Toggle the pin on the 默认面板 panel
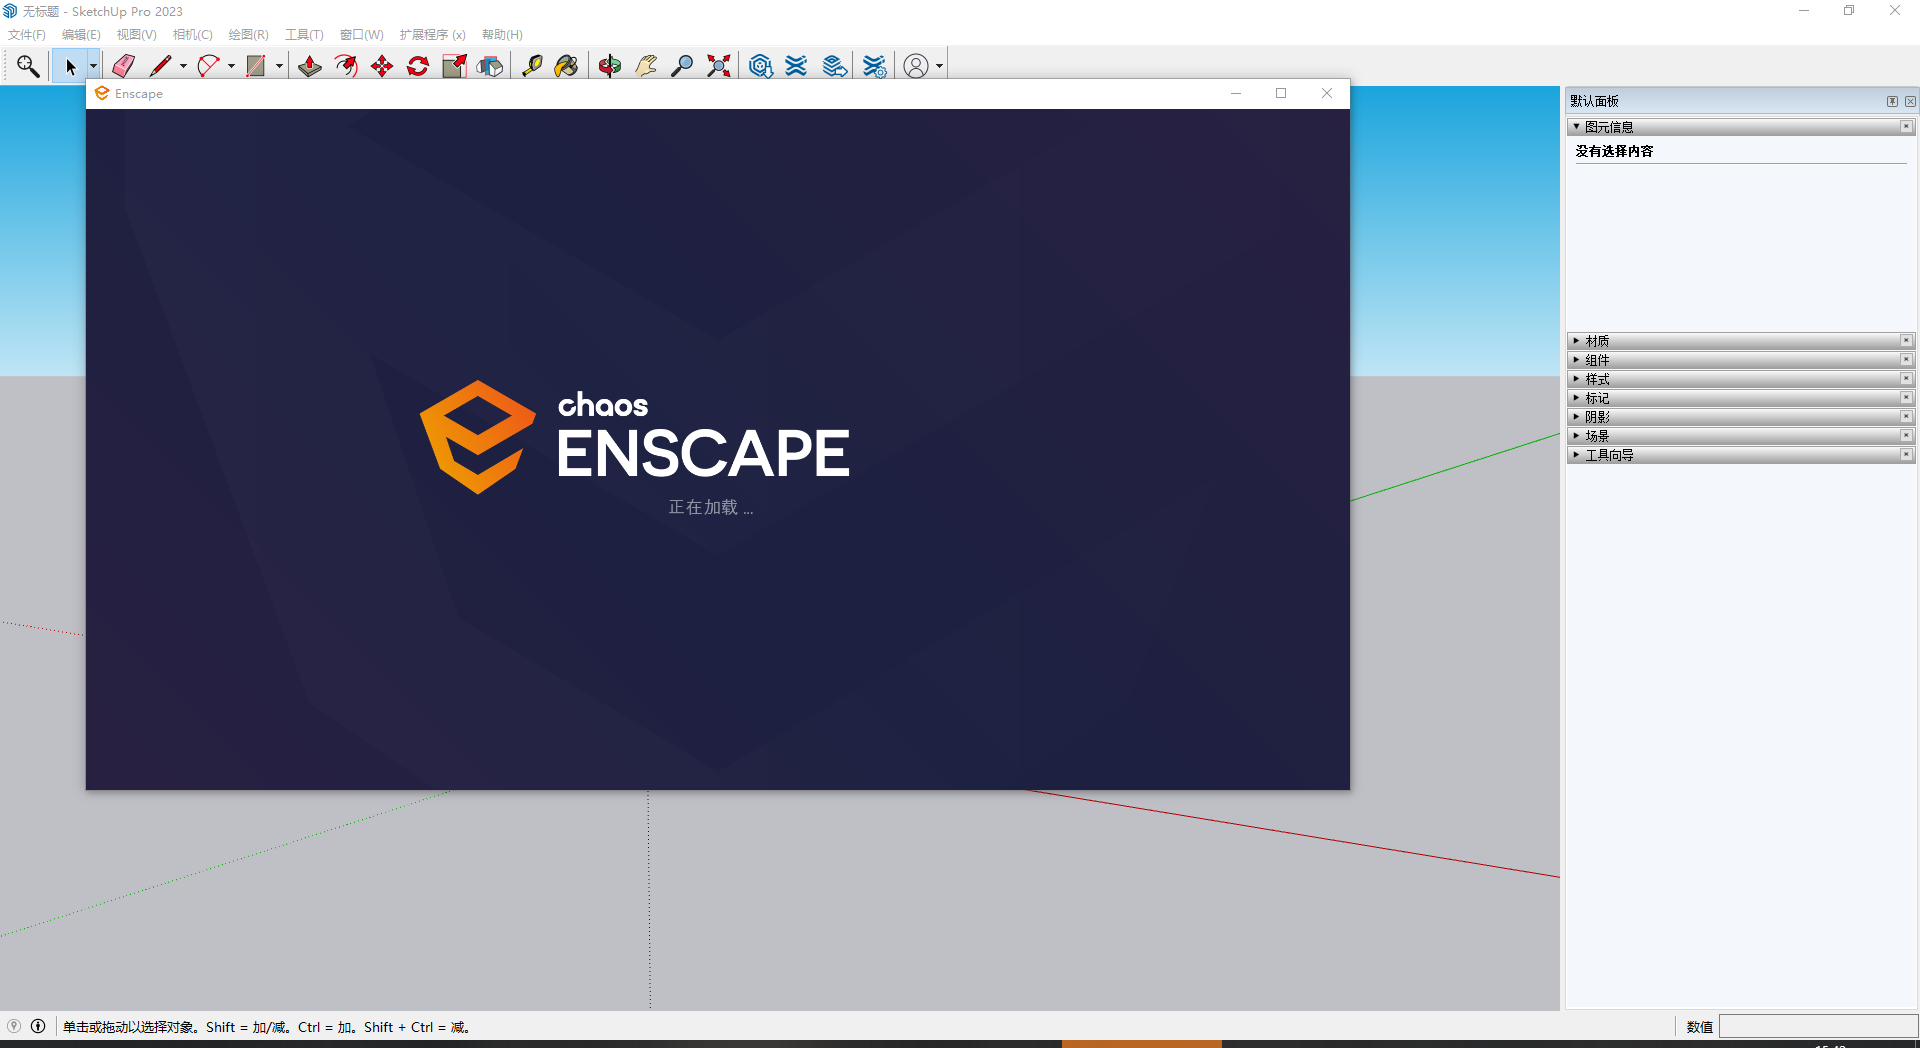This screenshot has height=1048, width=1920. click(1892, 100)
